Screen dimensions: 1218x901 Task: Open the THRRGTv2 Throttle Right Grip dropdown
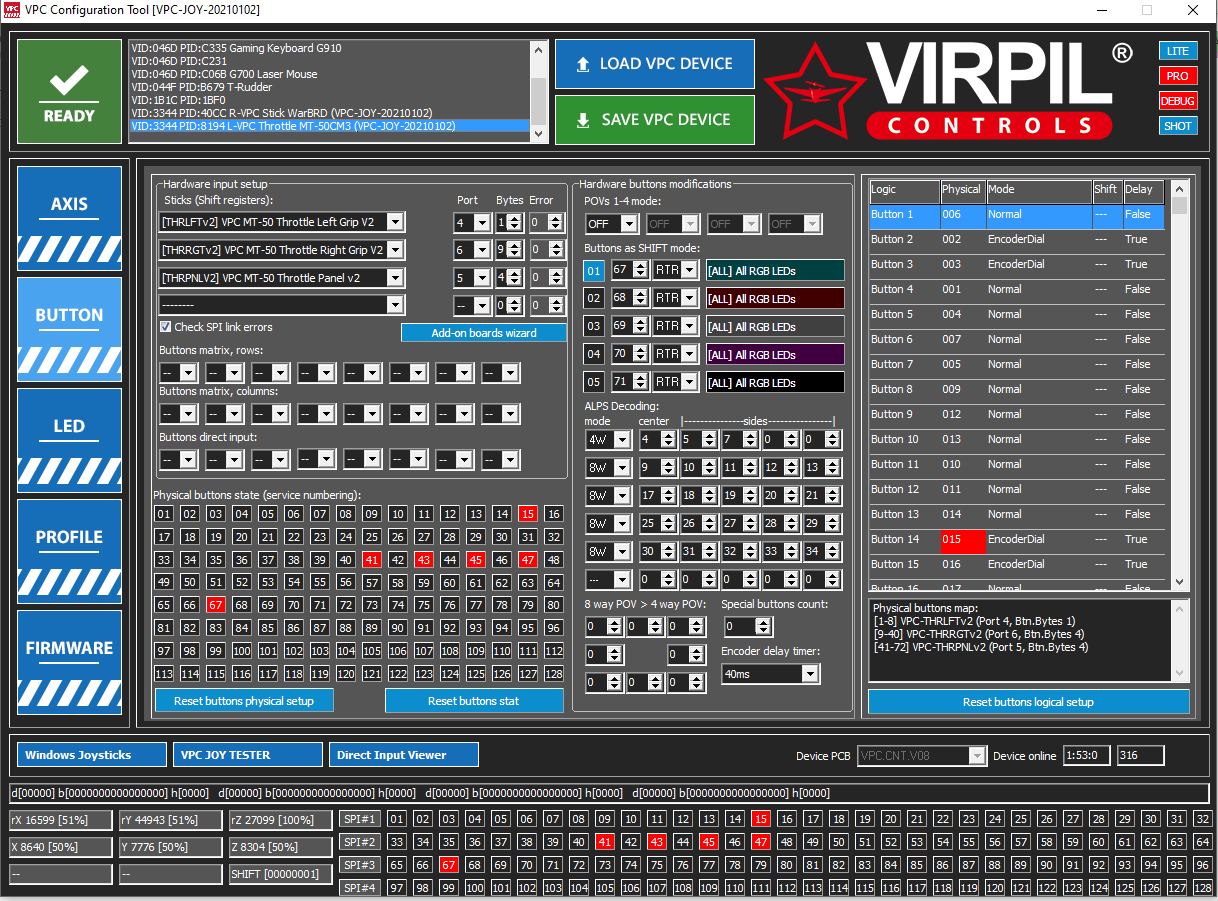click(x=282, y=250)
